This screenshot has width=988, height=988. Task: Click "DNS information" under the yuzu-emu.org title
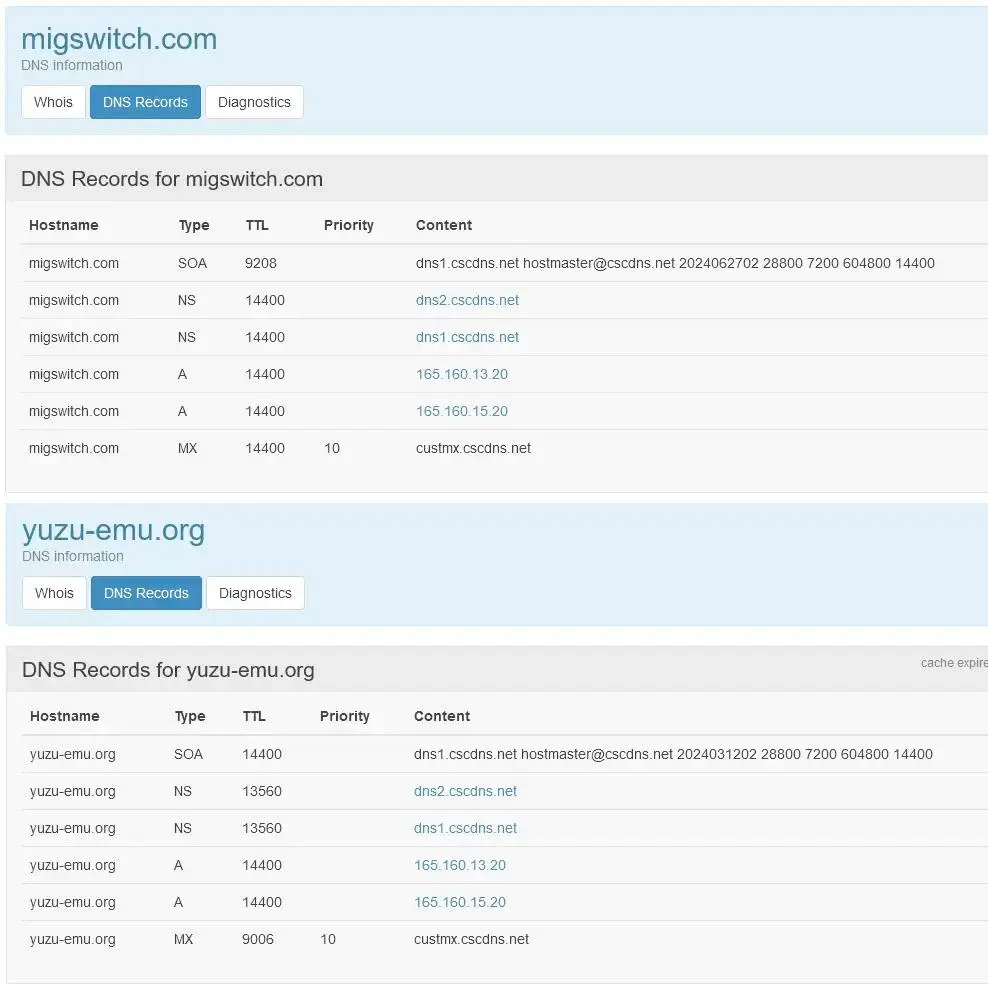coord(73,556)
